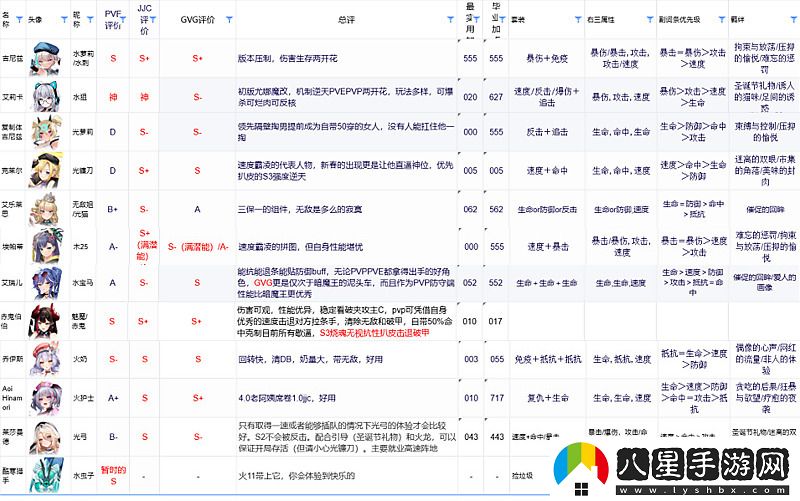Click the 无敌姐/光猫 character avatar

pyautogui.click(x=47, y=209)
